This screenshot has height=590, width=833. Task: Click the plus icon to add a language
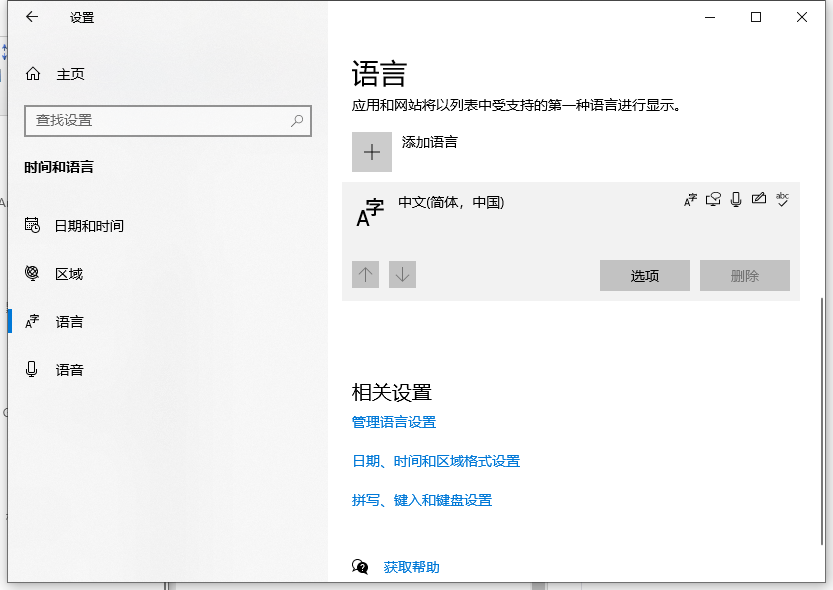[x=371, y=151]
